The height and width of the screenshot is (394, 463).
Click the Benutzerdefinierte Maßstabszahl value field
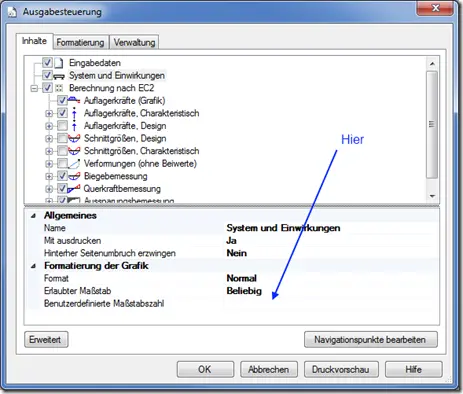click(x=331, y=304)
